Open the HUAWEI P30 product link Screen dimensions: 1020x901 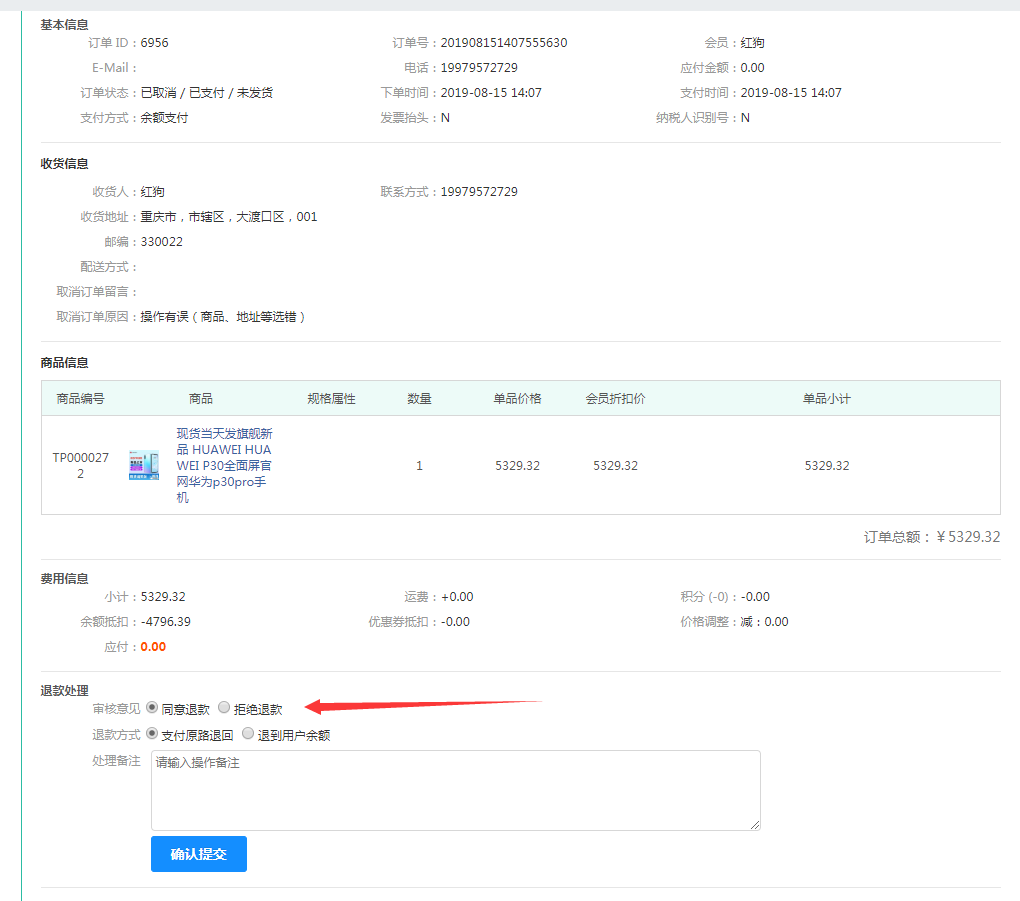point(224,466)
